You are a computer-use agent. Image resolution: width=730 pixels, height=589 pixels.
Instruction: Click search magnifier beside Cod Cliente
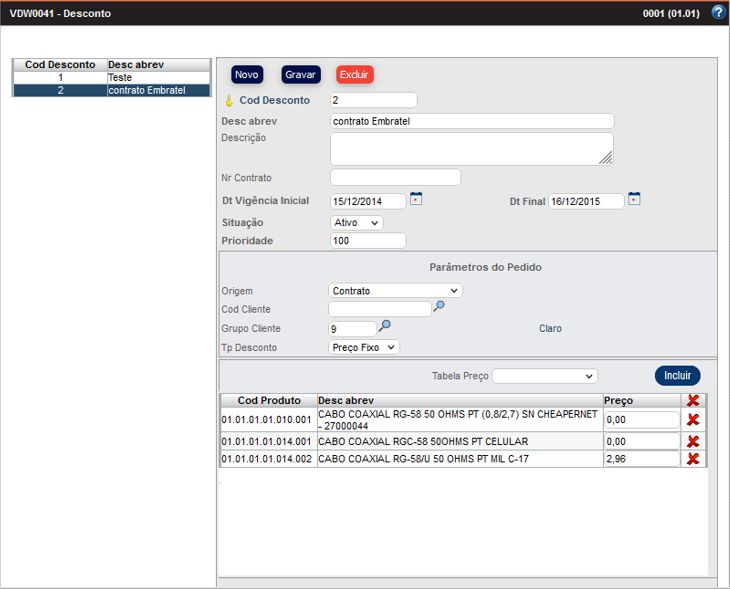[x=438, y=307]
